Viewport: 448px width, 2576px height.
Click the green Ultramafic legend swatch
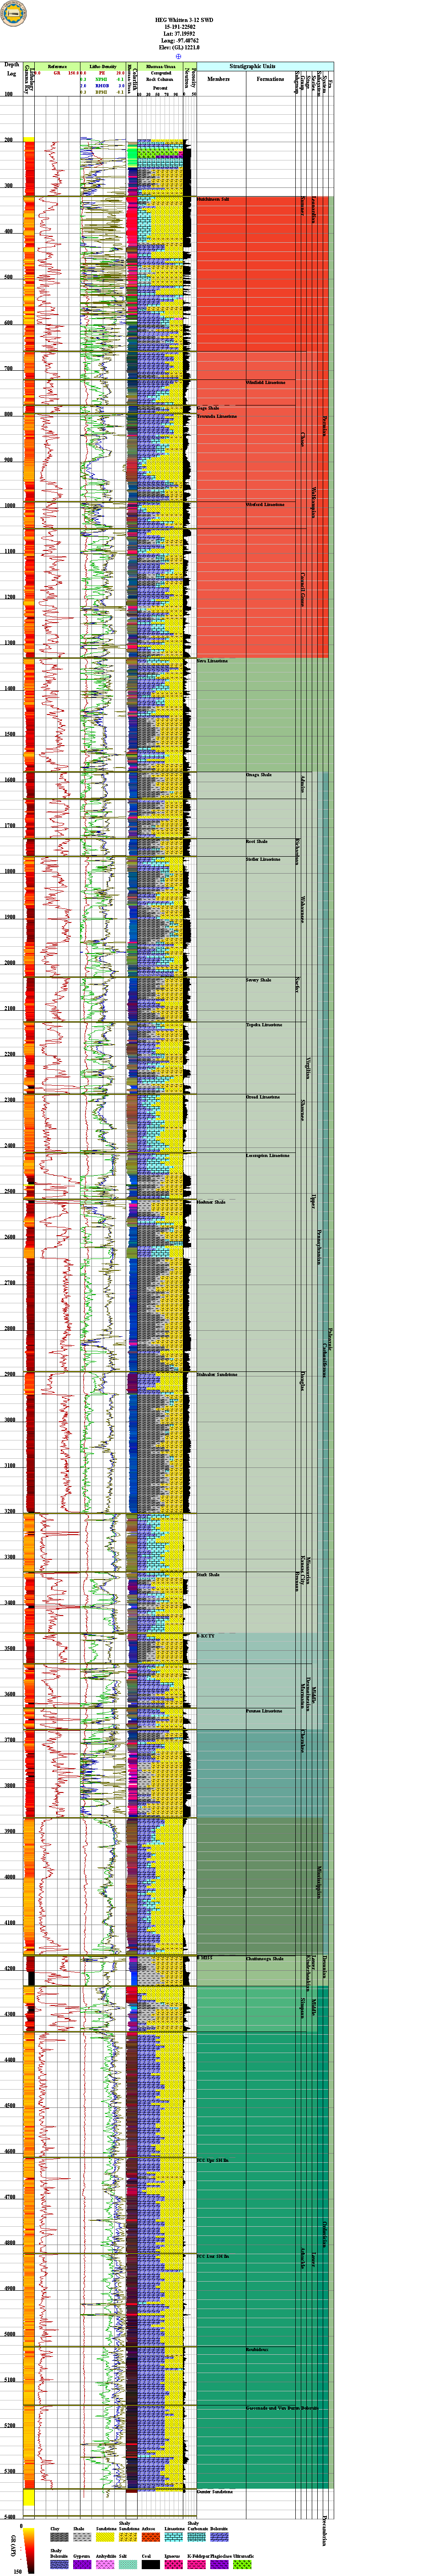244,2564
